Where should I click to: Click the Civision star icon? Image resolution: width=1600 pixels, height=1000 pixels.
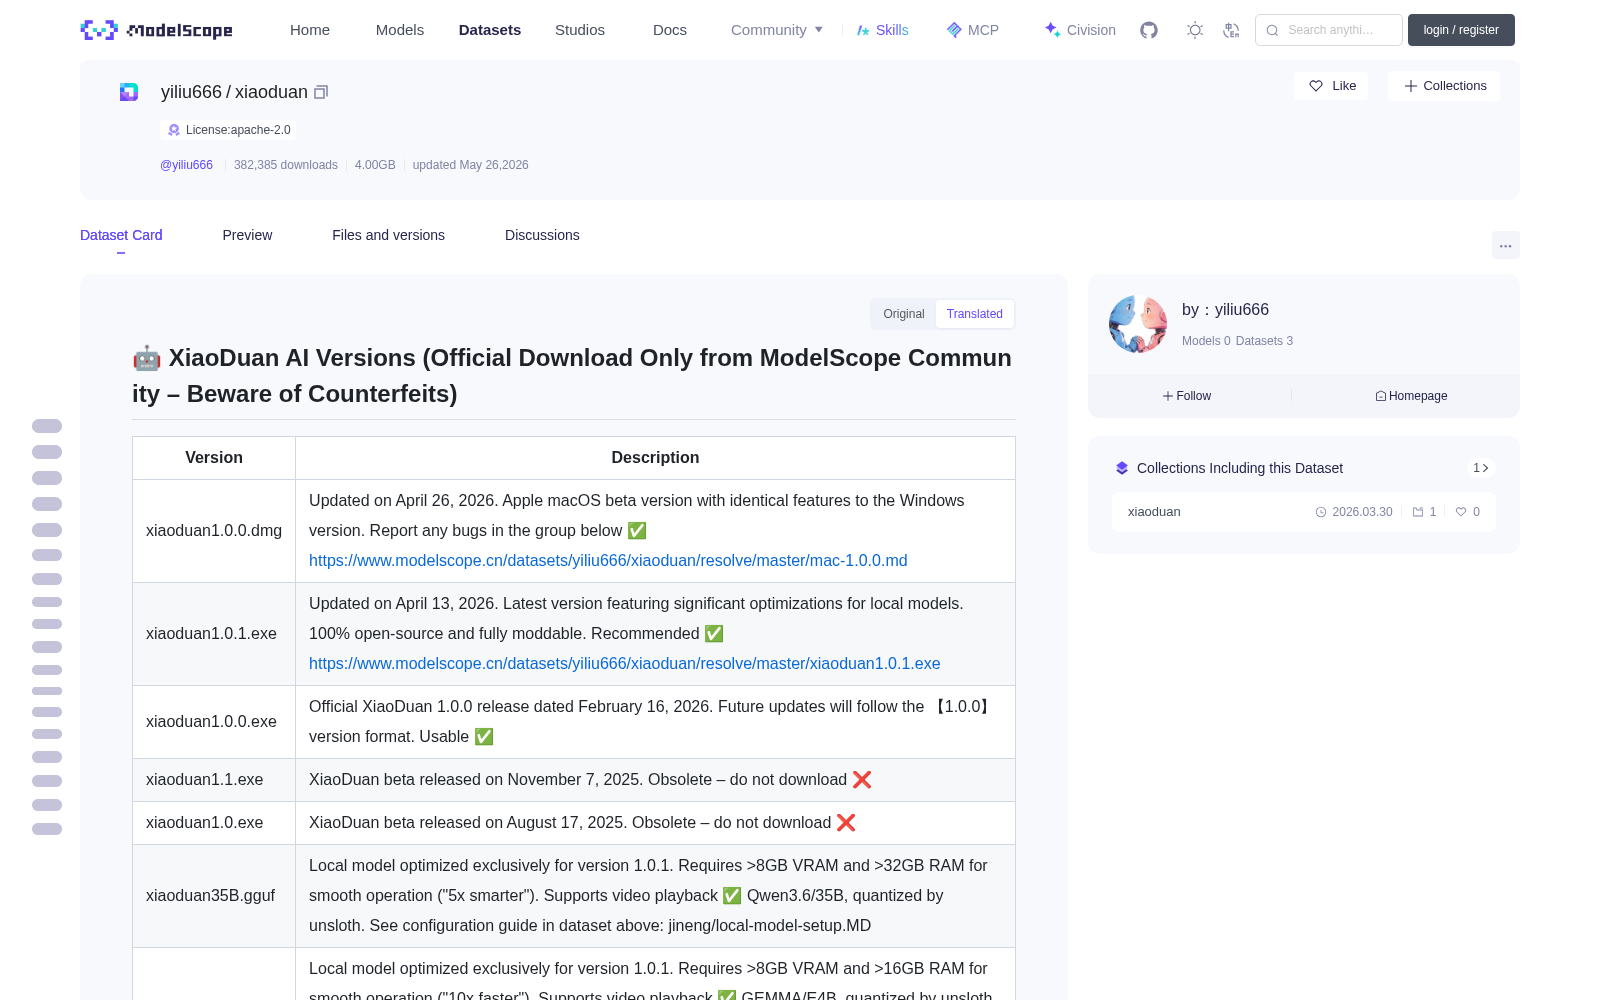1052,29
